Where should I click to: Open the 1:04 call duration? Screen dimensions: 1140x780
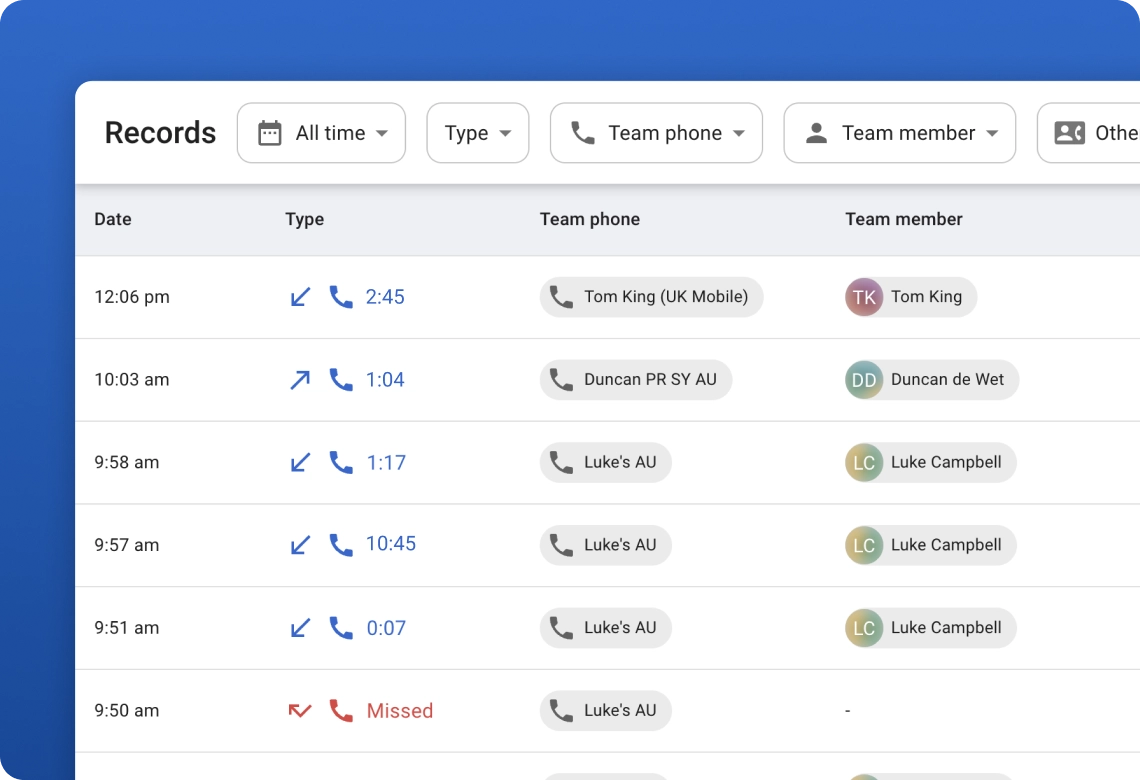coord(385,379)
